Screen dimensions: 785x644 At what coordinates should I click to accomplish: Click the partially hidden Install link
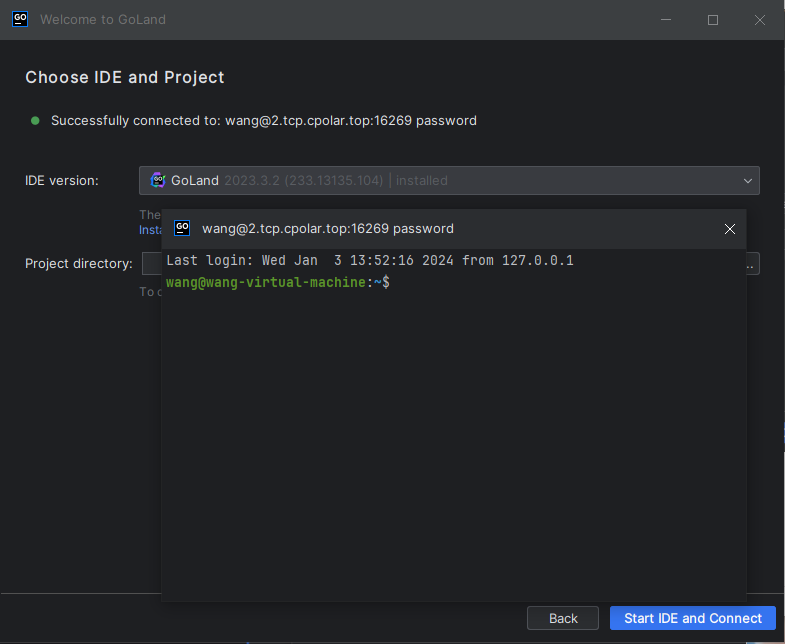[x=149, y=230]
